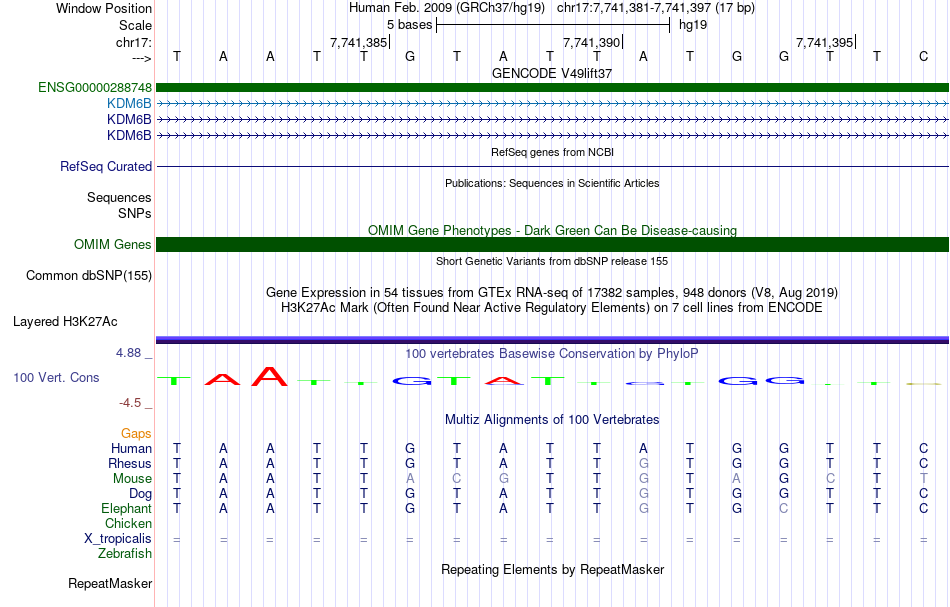
Task: Select the light blue KDM6B gene label
Action: point(129,104)
